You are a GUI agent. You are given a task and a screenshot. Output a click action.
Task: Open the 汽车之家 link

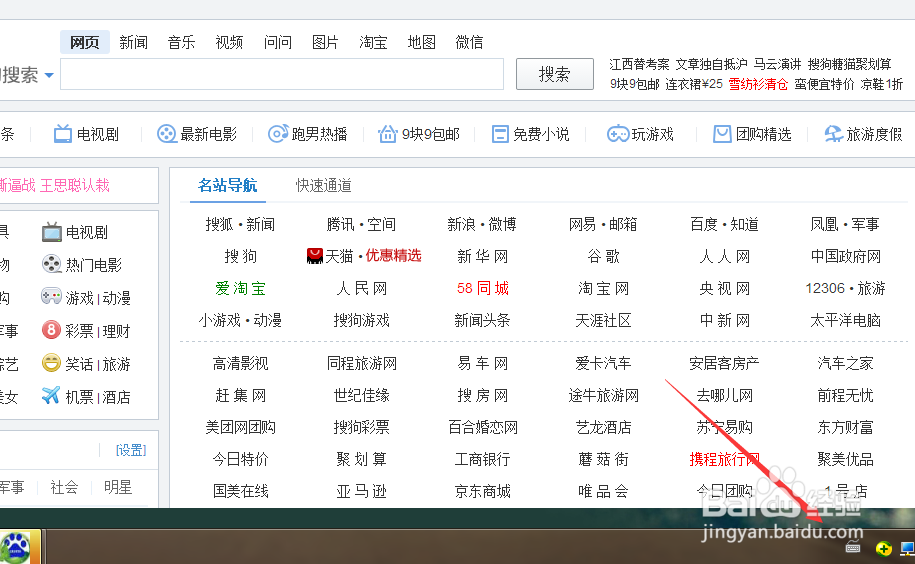pos(845,363)
